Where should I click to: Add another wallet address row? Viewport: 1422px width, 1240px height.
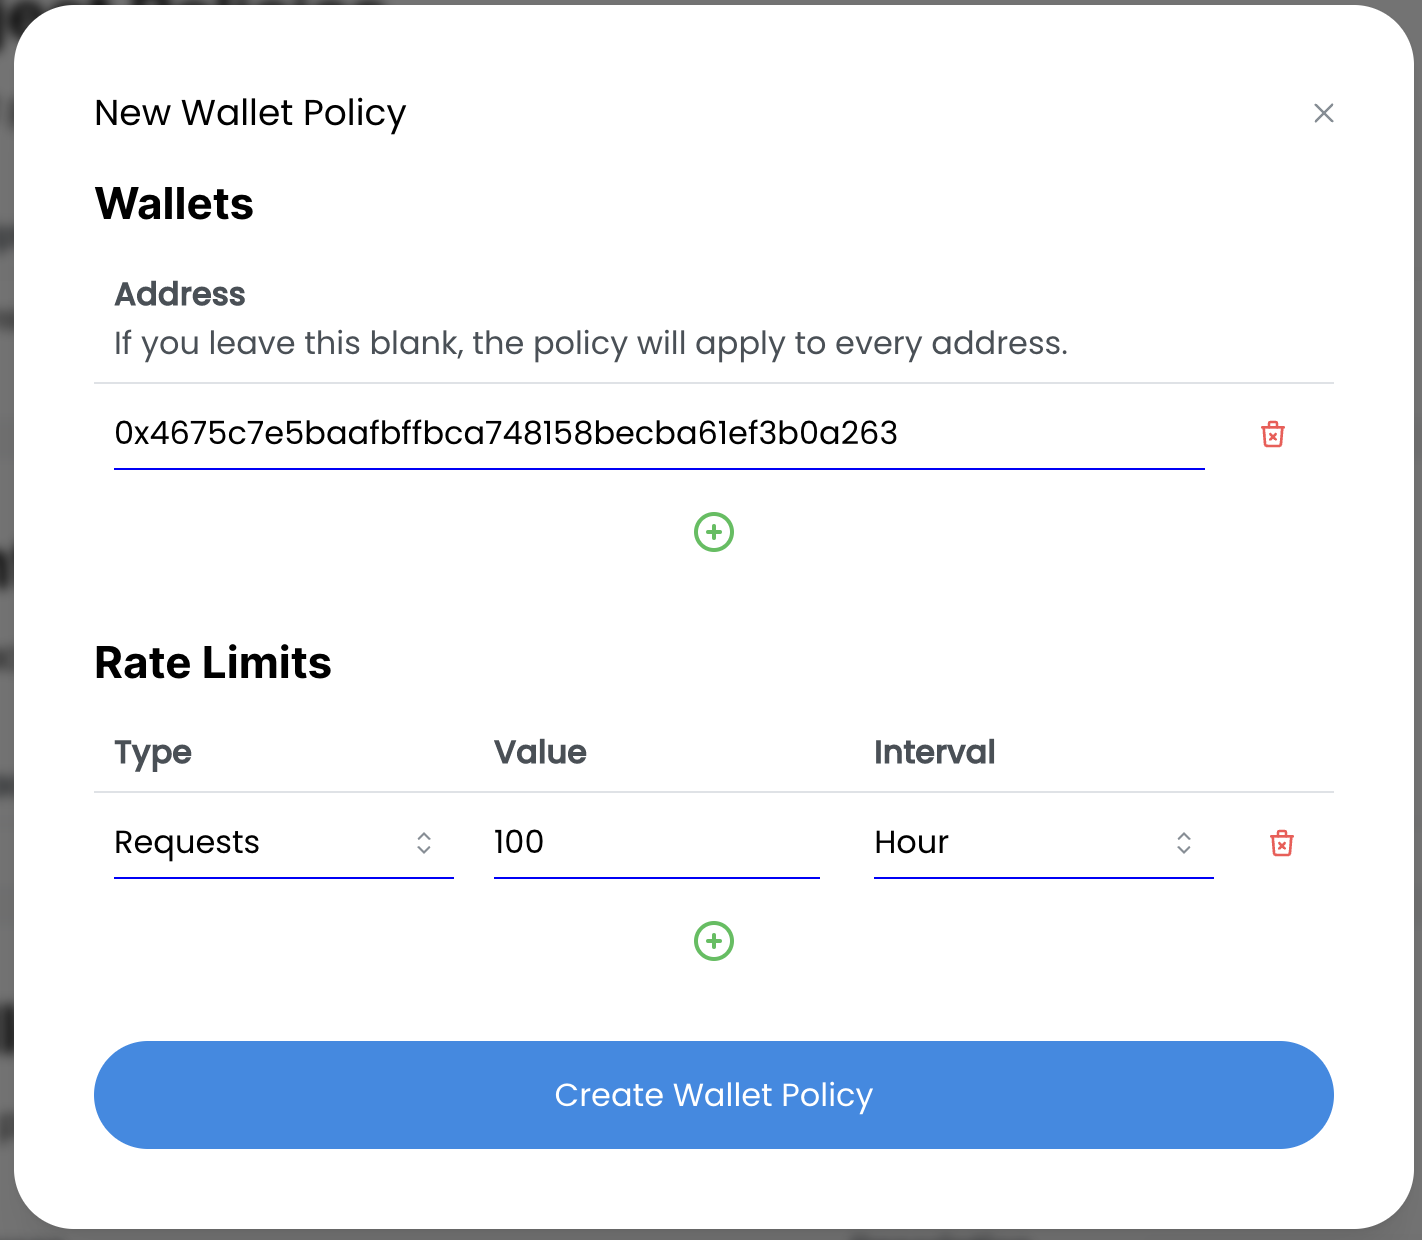tap(714, 532)
